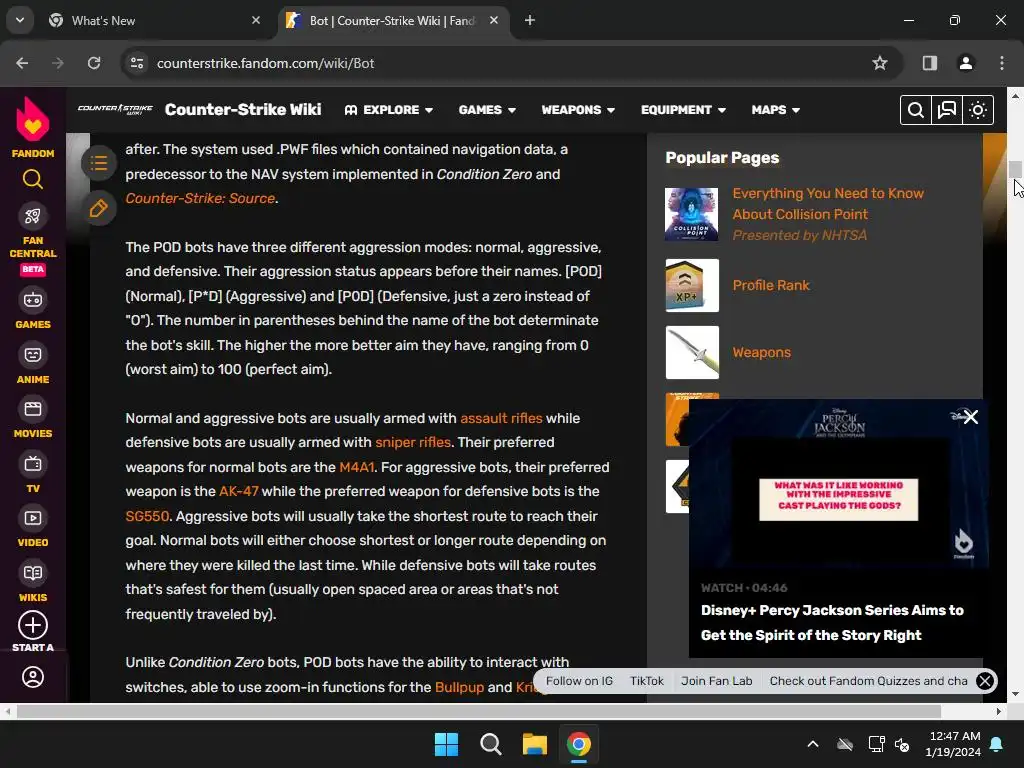Open the Bullpup article link

459,688
